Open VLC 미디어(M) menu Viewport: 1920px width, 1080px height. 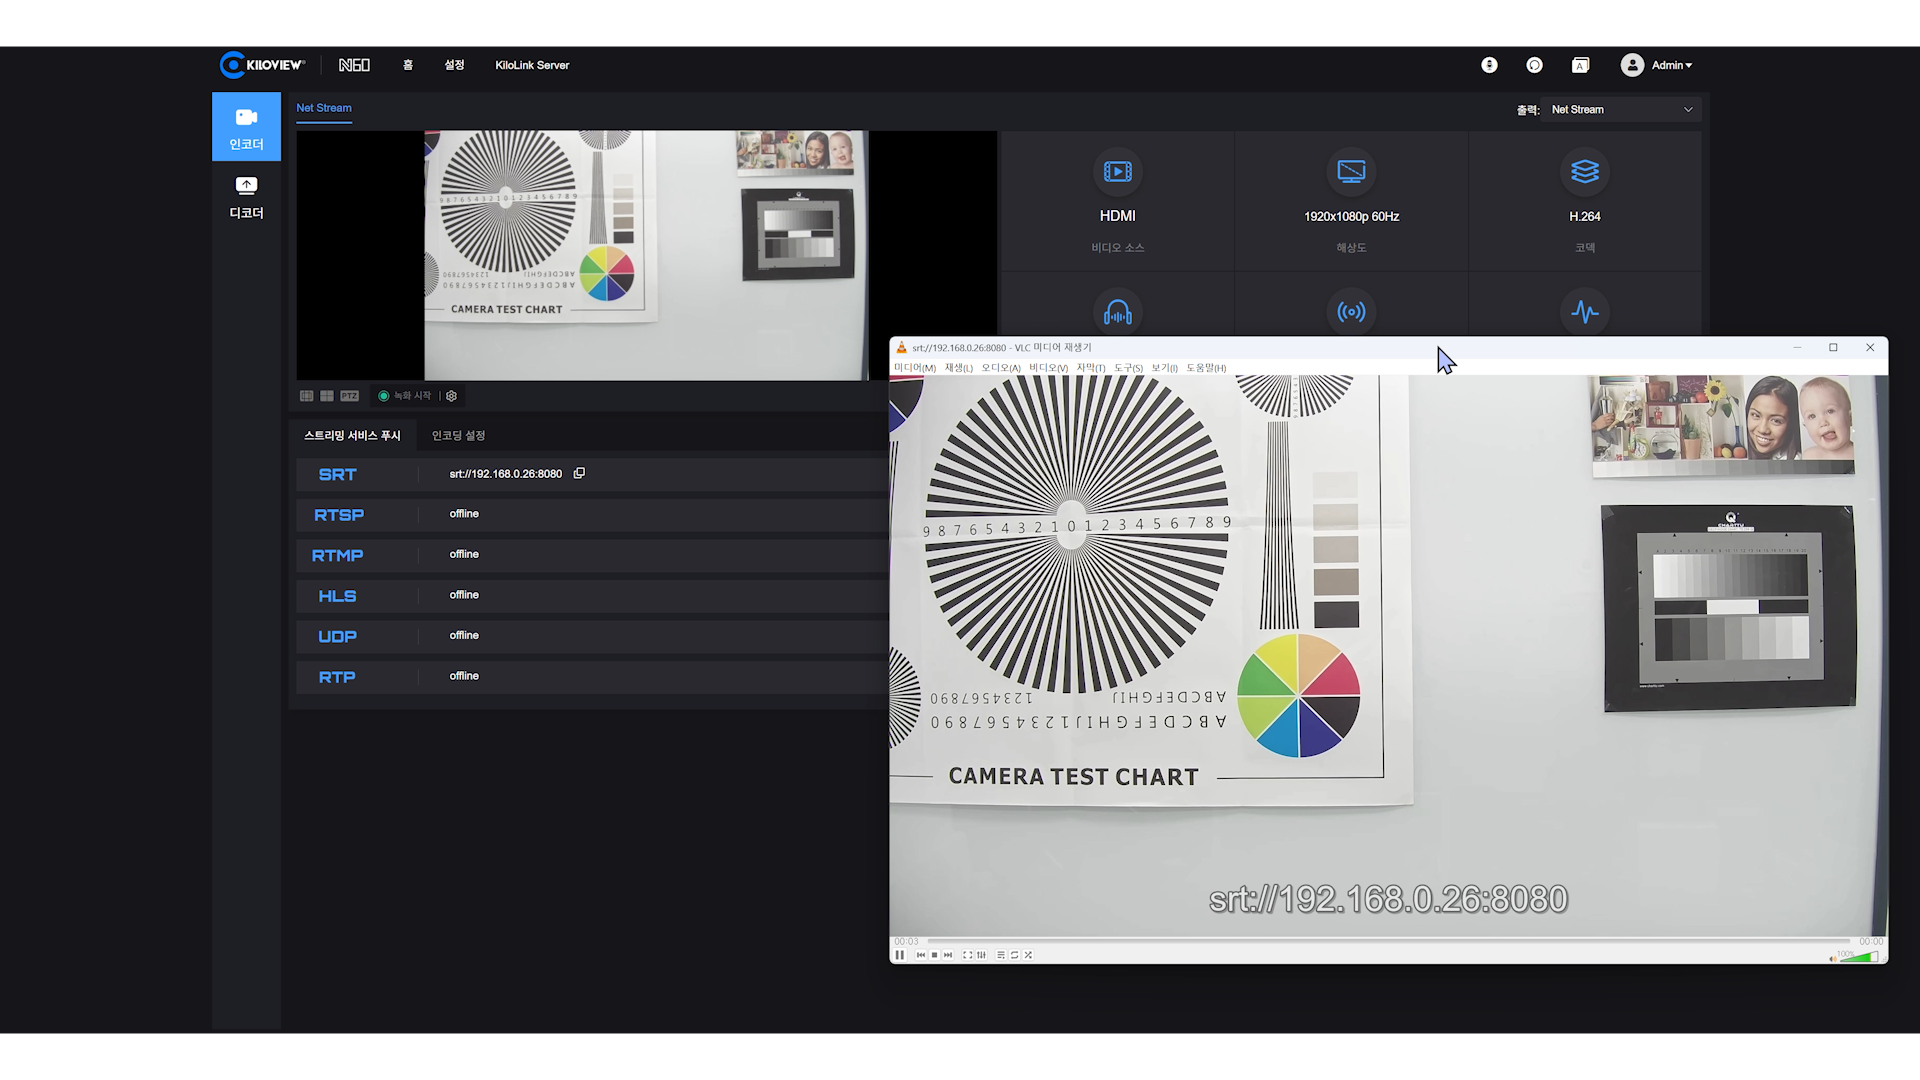click(x=914, y=368)
